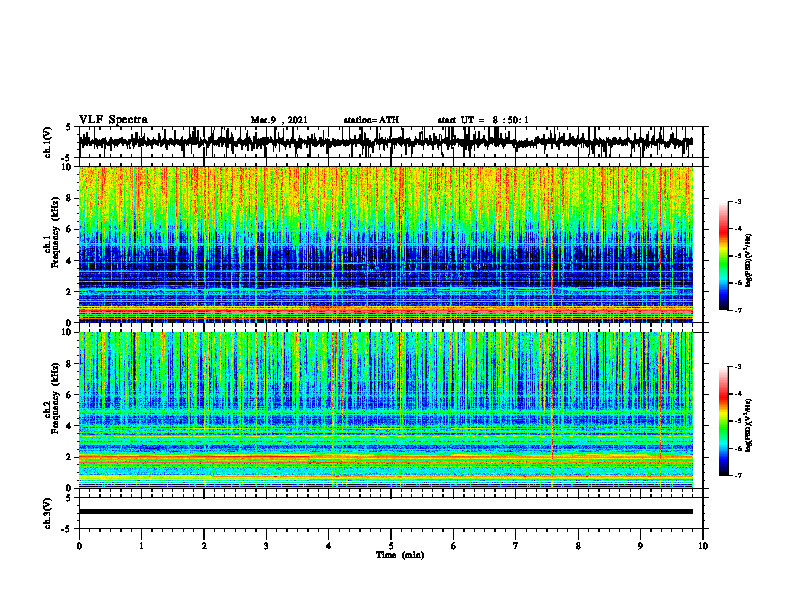
Task: Click the 2 kHz tick label of ch.1
Action: pos(69,292)
